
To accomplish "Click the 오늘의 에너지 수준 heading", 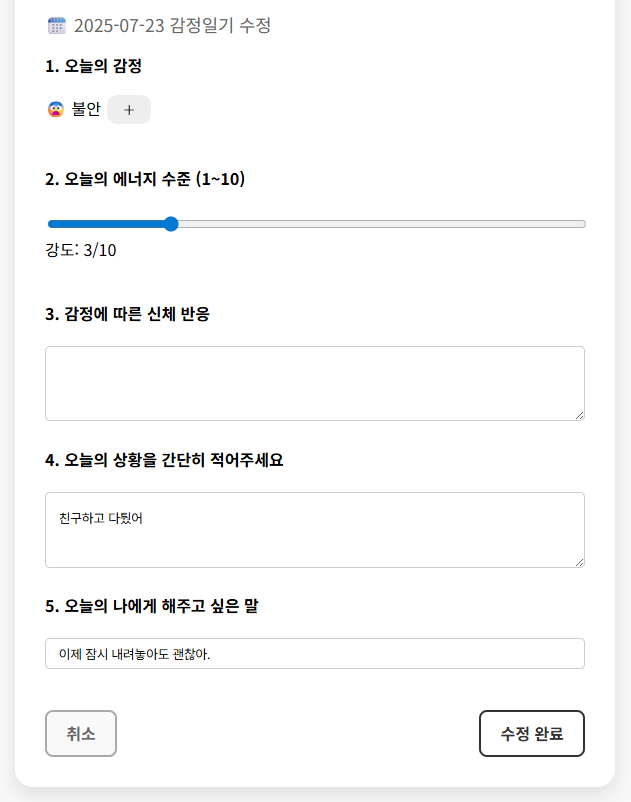I will 145,180.
